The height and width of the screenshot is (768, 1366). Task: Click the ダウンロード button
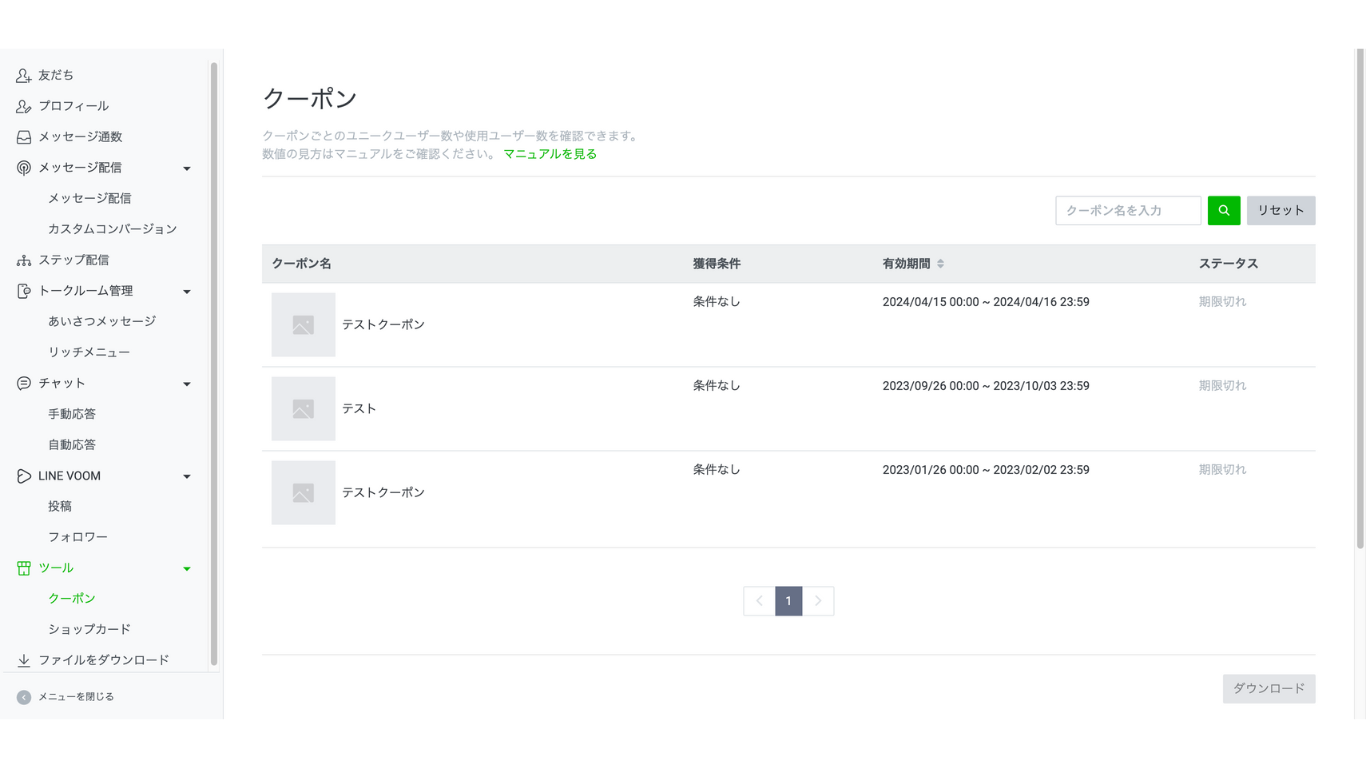(1269, 688)
